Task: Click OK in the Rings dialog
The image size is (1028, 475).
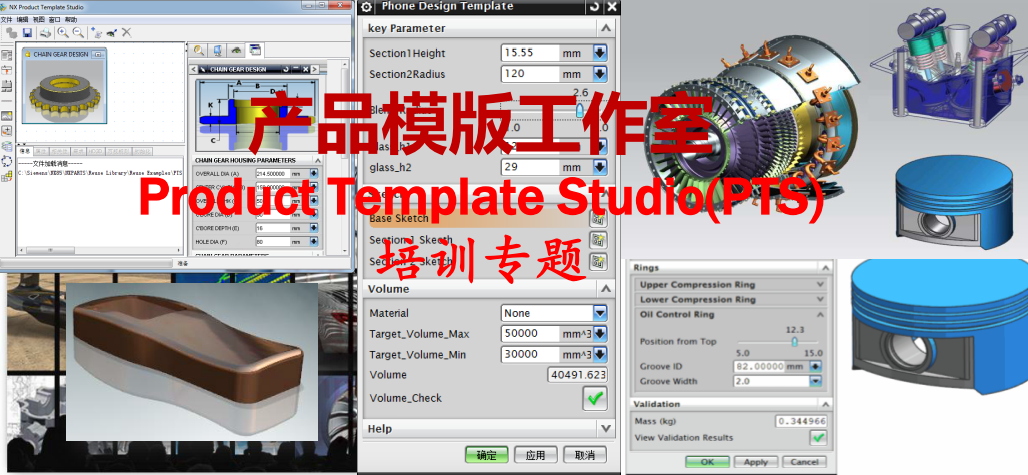Action: click(707, 462)
